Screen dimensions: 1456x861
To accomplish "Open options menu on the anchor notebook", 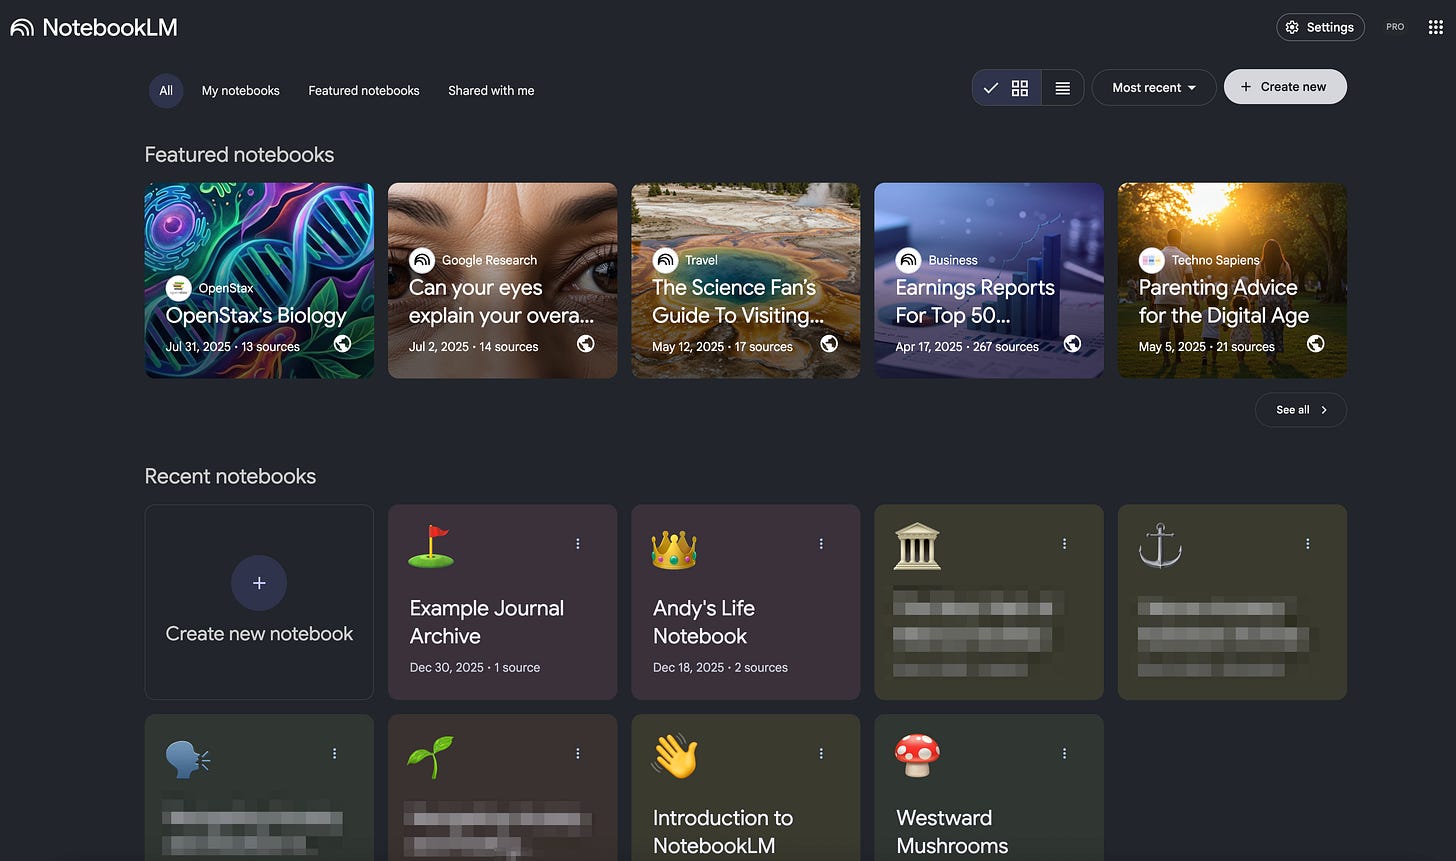I will click(x=1308, y=544).
